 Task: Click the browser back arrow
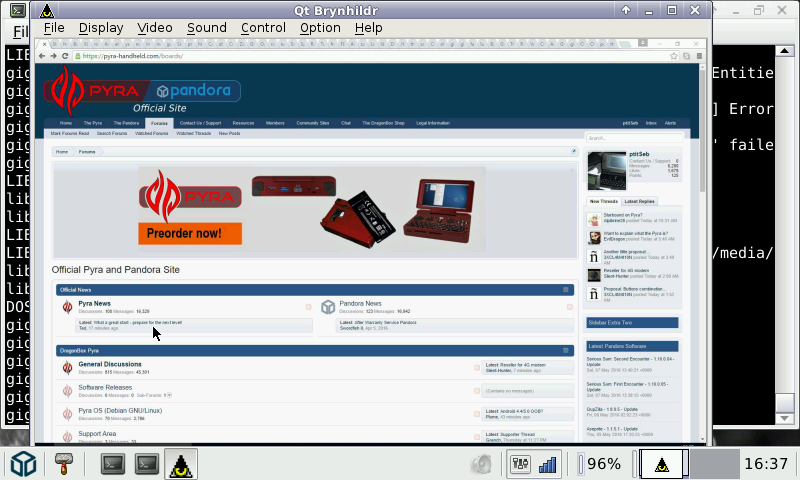(x=42, y=56)
